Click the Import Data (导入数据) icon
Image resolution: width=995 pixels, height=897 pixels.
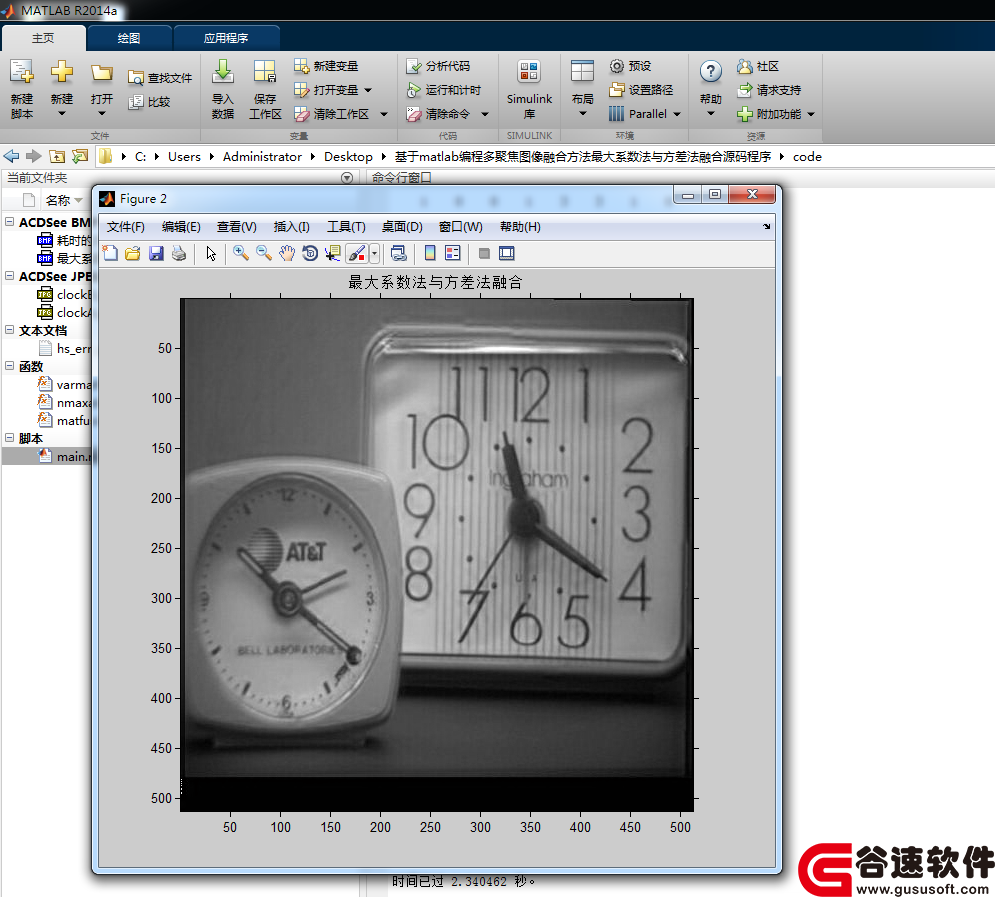coord(223,72)
